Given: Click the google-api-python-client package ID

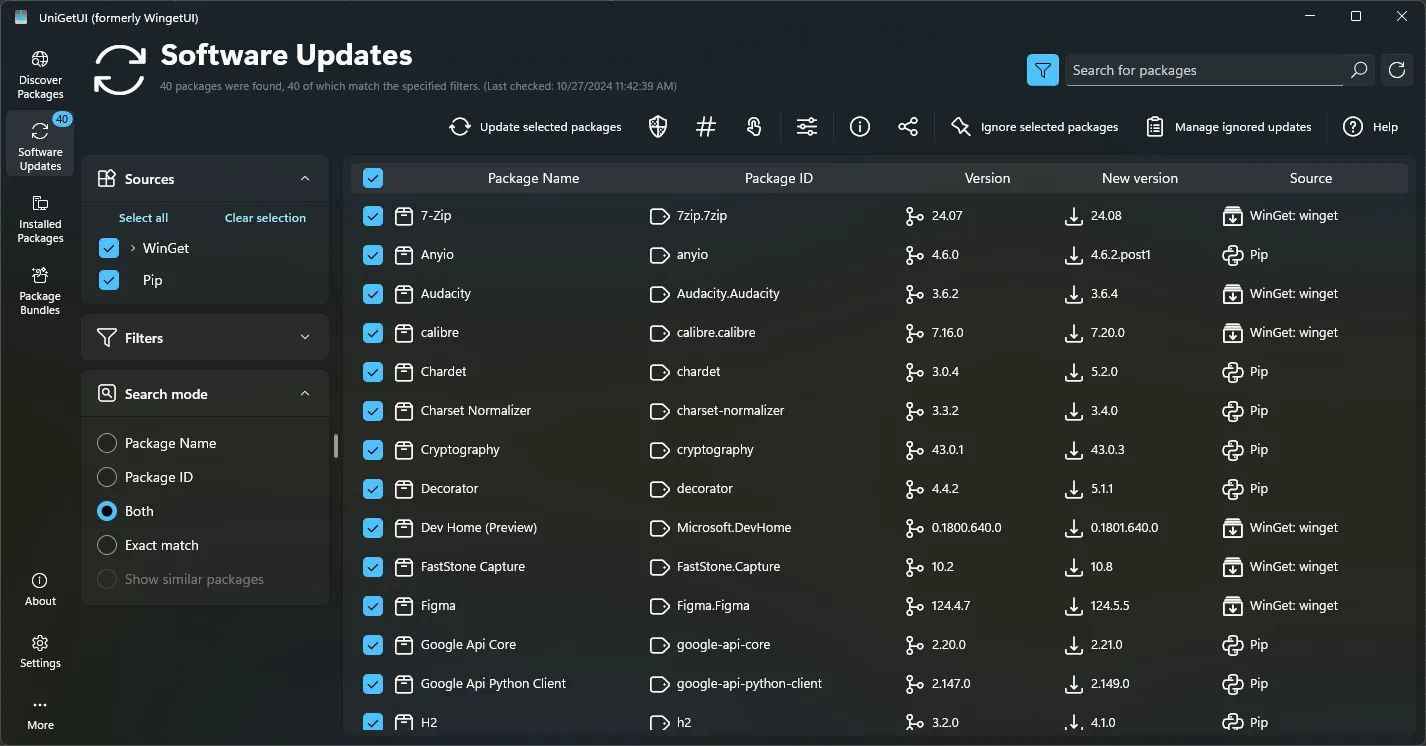Looking at the screenshot, I should pyautogui.click(x=749, y=684).
